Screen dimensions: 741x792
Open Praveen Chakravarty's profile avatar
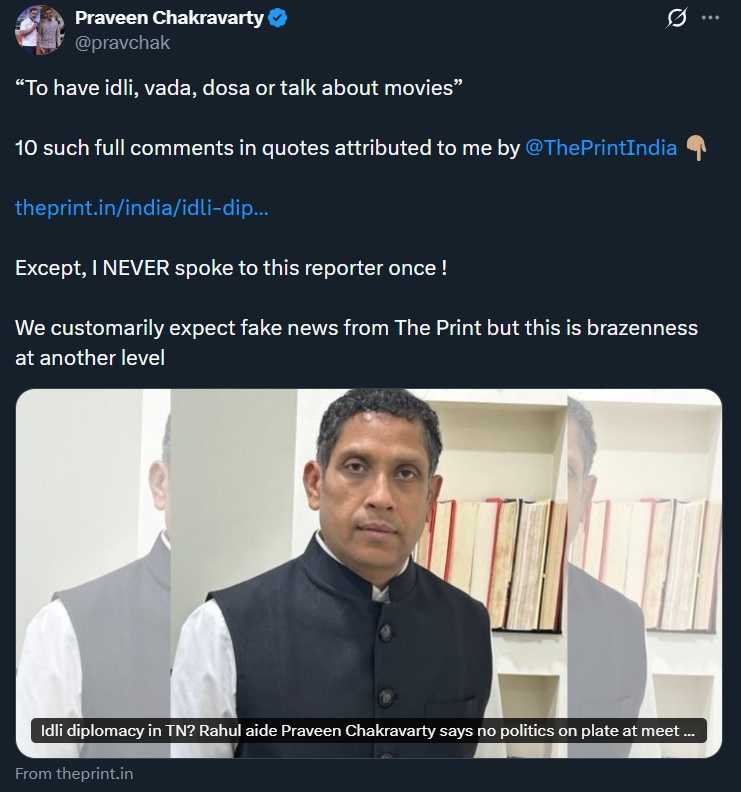[40, 29]
